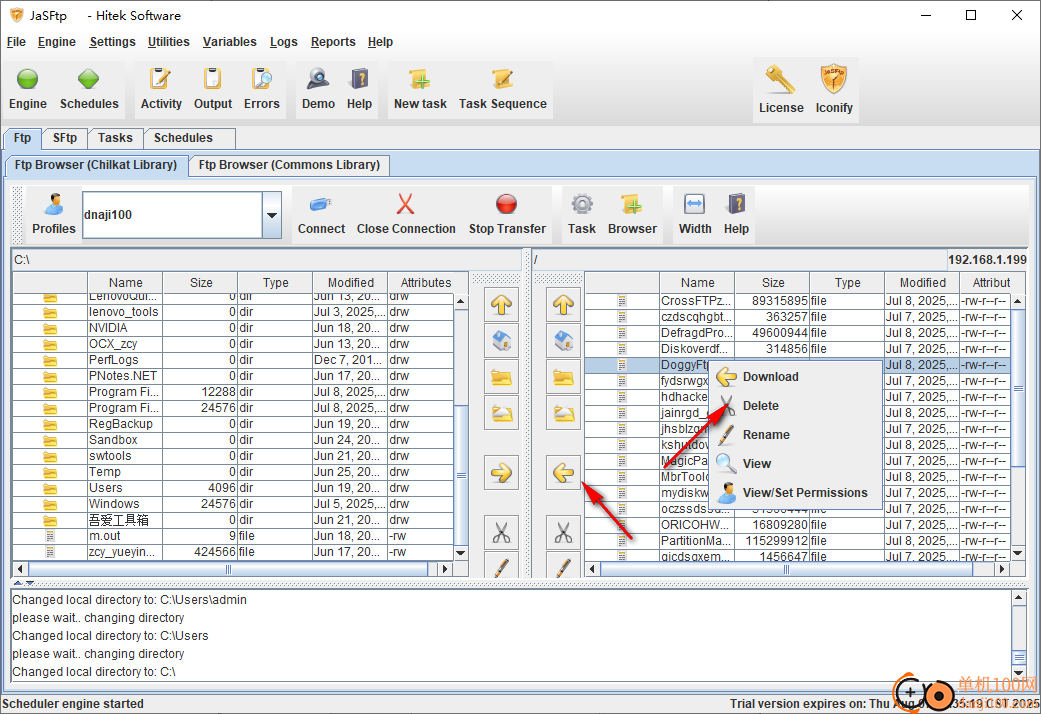Select the Sandbox folder in local list
This screenshot has height=714, width=1041.
tap(233, 440)
